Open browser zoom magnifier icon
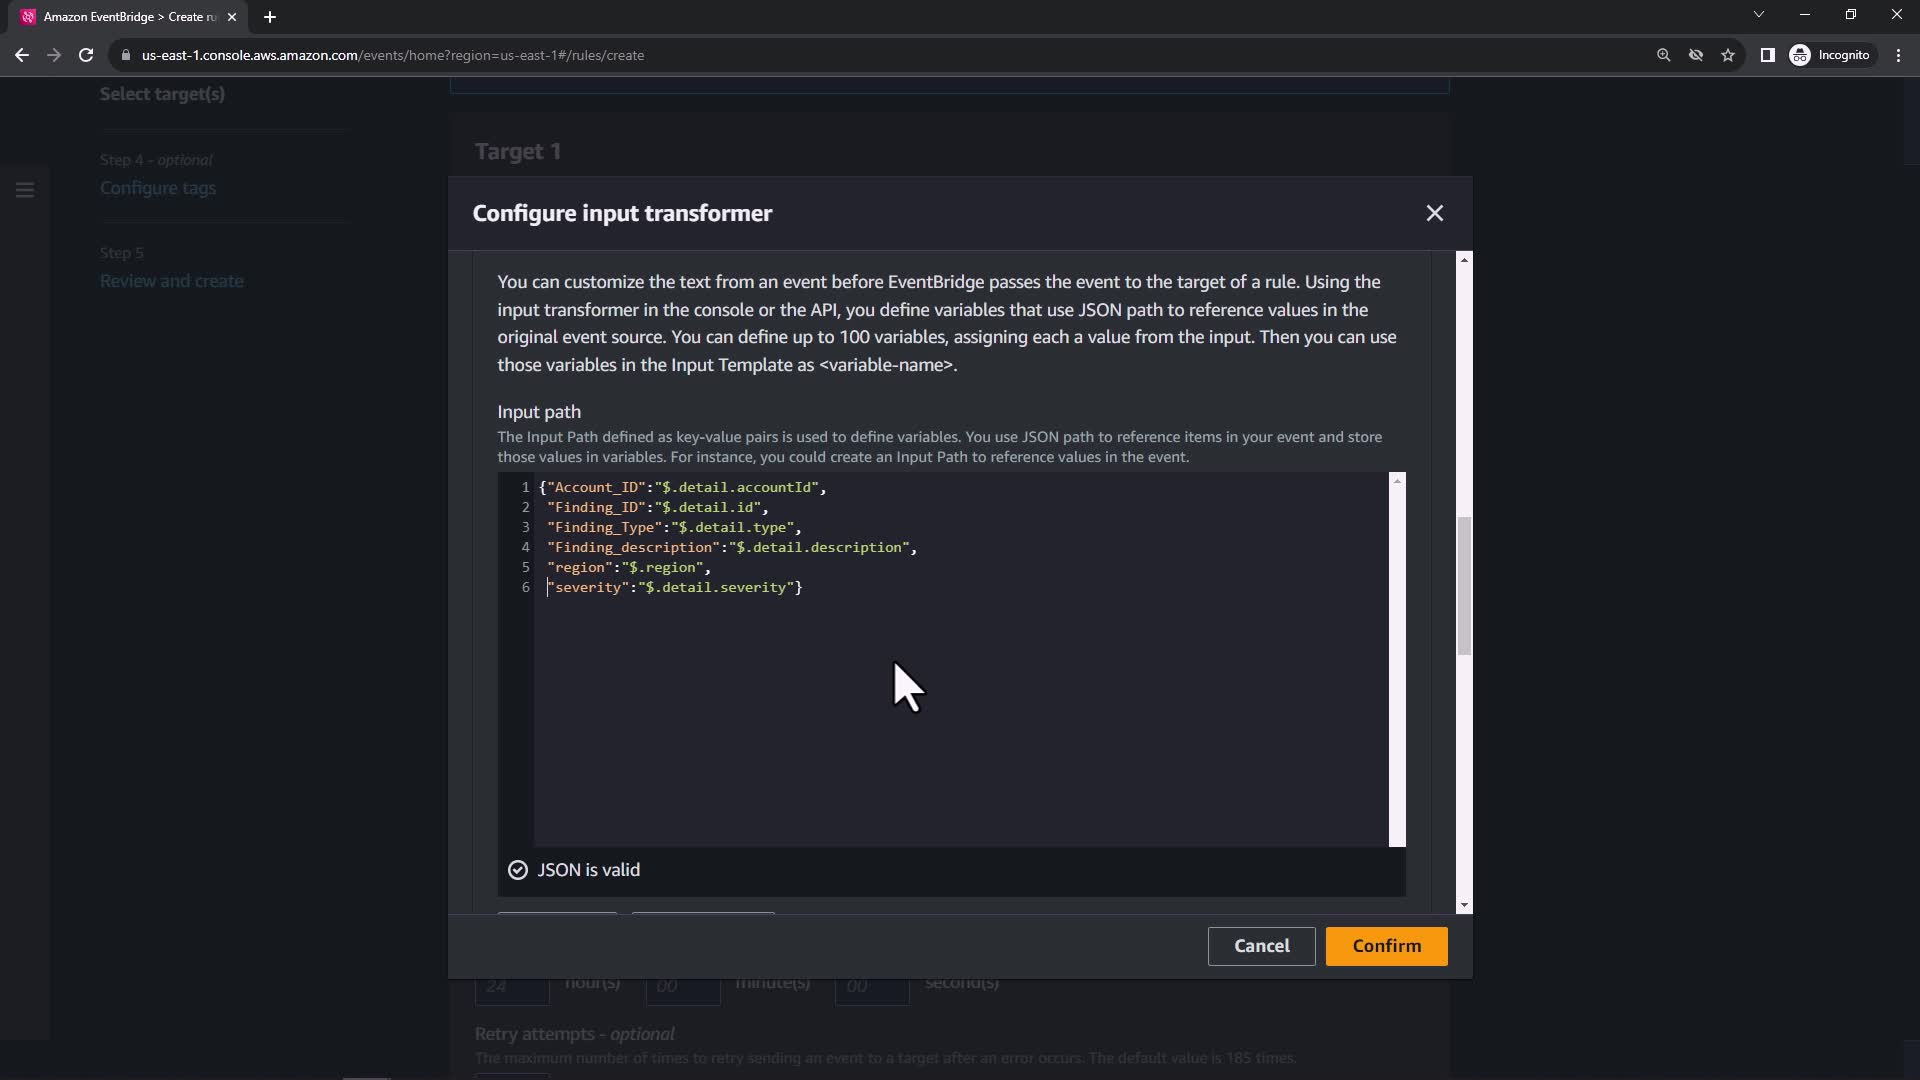The height and width of the screenshot is (1080, 1920). tap(1663, 55)
